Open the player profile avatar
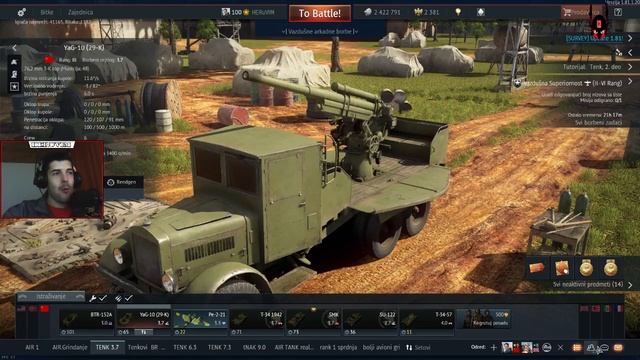 (226, 12)
